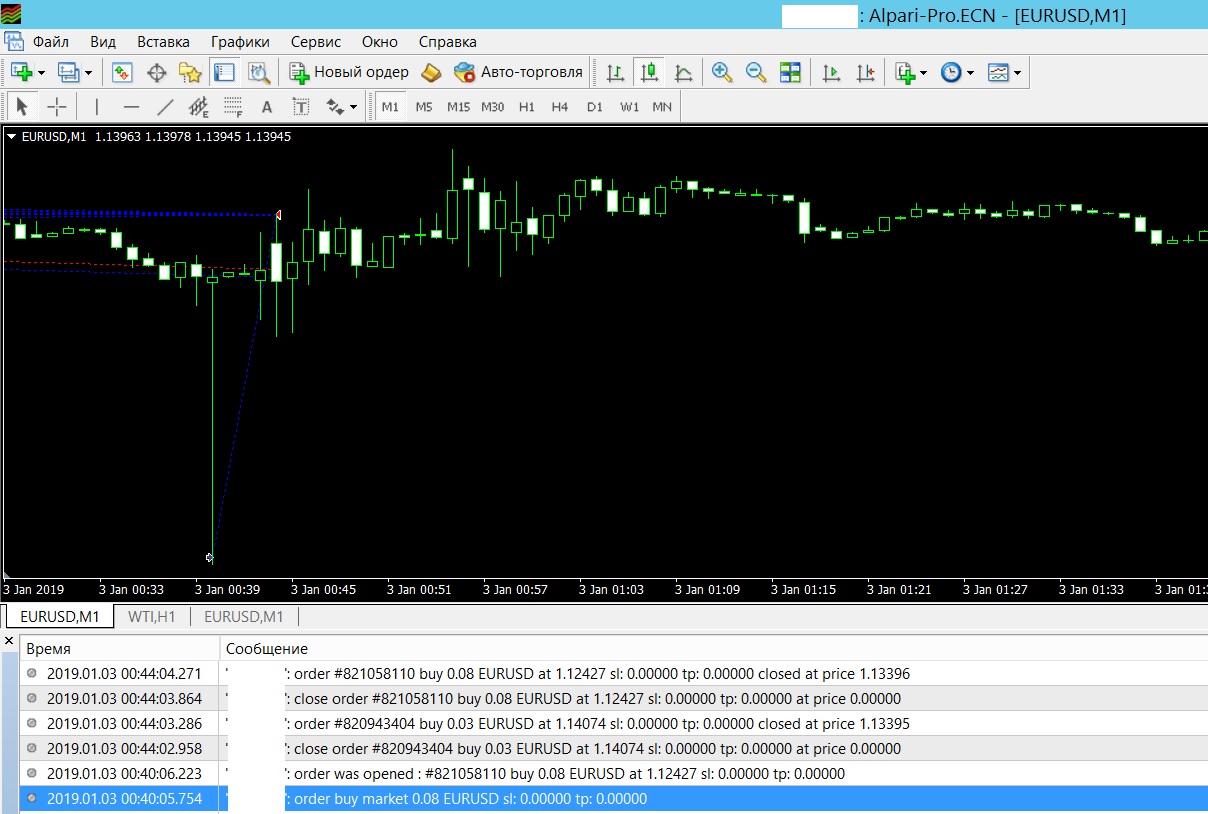
Task: Close the terminal log panel
Action: (9, 641)
